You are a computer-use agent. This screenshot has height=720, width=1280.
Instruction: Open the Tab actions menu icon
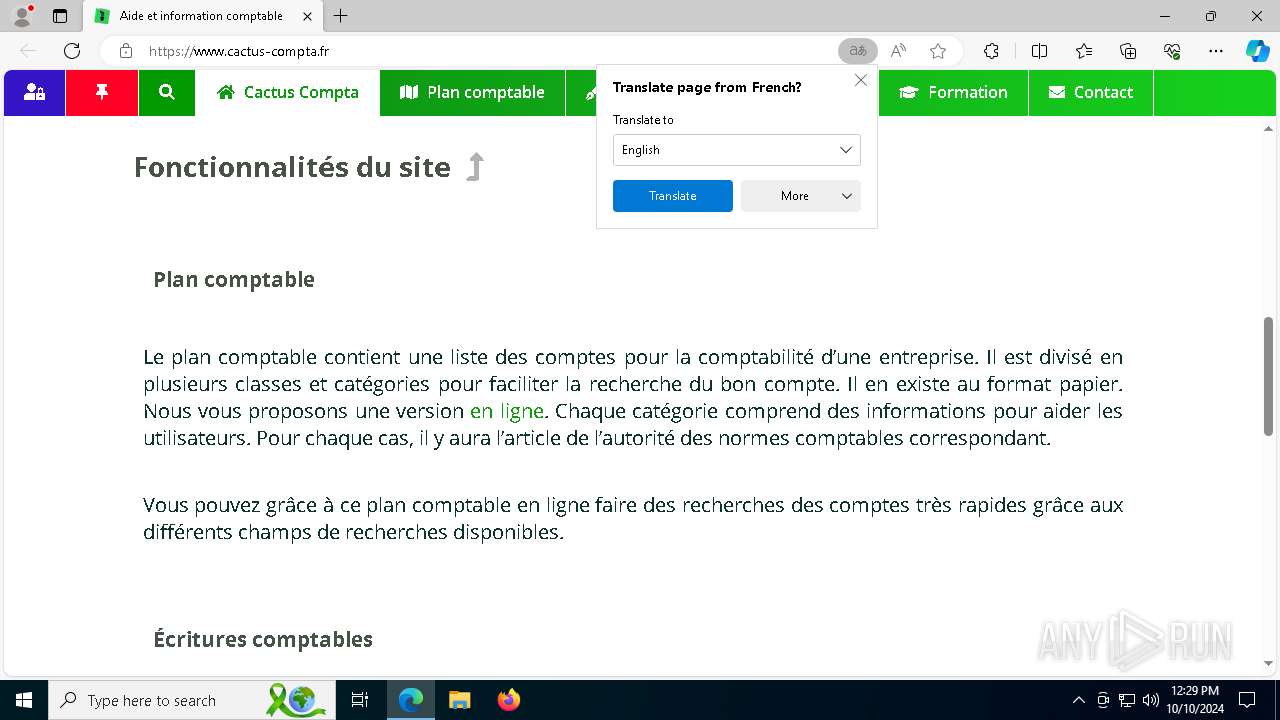[x=60, y=16]
